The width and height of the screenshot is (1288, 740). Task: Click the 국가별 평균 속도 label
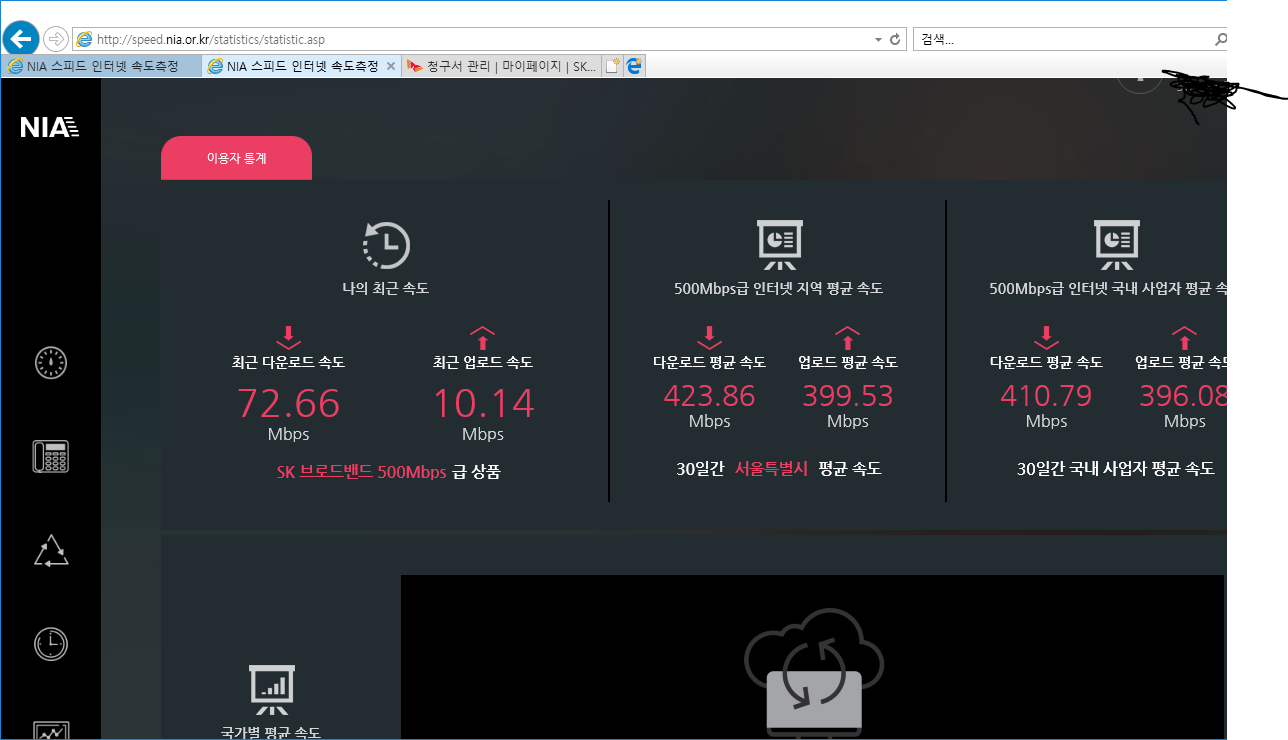271,733
